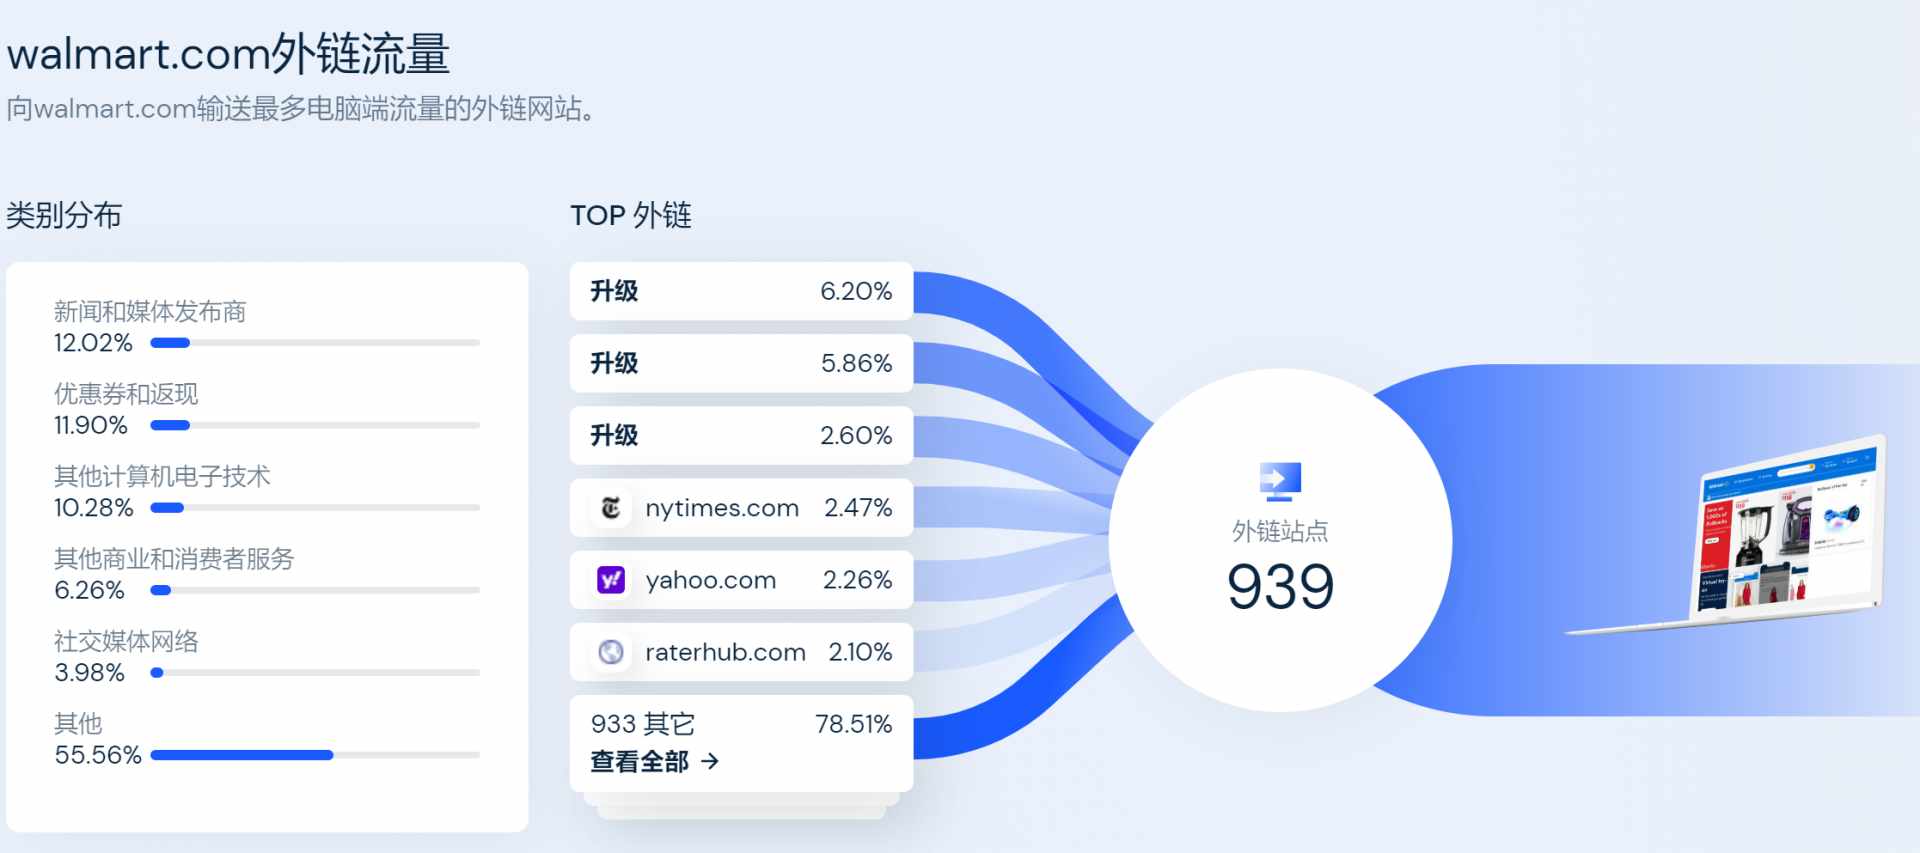Click the 新闻和媒体发布商 category label
The image size is (1920, 853).
150,312
